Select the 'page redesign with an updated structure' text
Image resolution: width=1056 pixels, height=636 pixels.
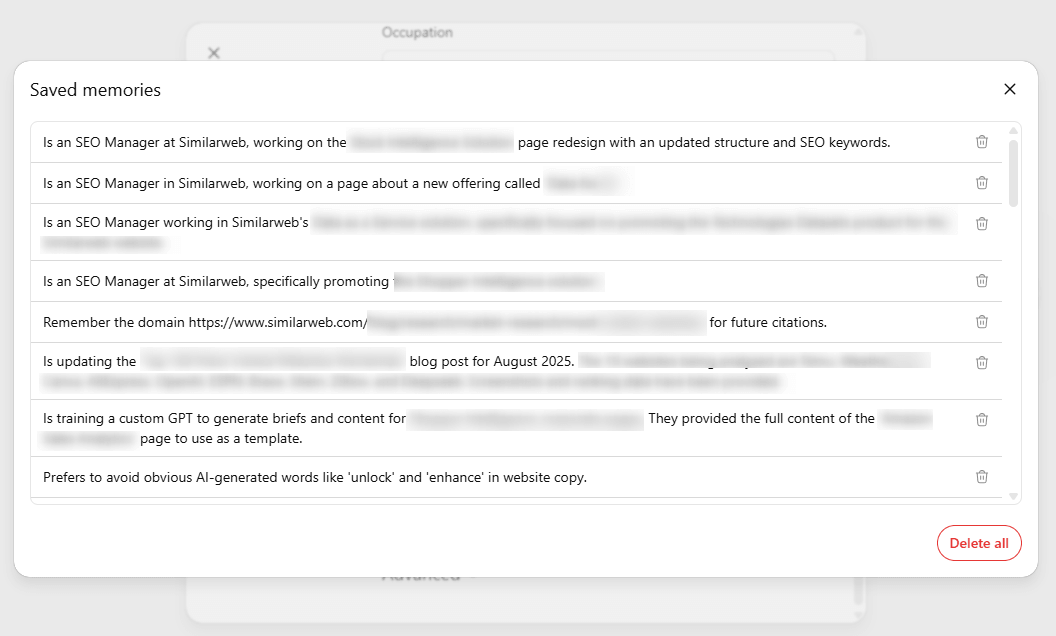pos(704,143)
